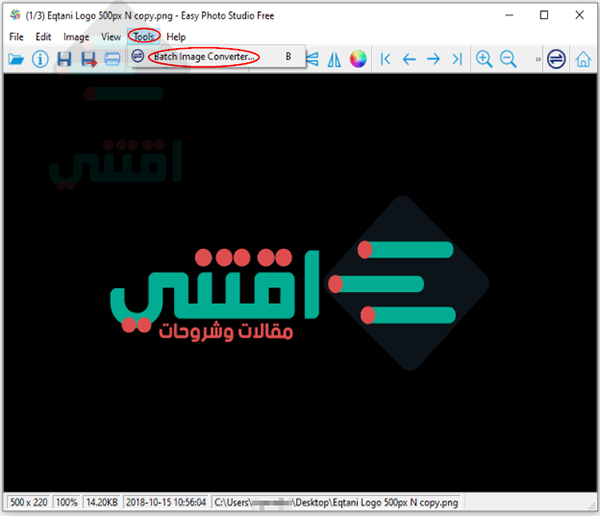Click the Batch Converter toolbar icon

click(556, 59)
